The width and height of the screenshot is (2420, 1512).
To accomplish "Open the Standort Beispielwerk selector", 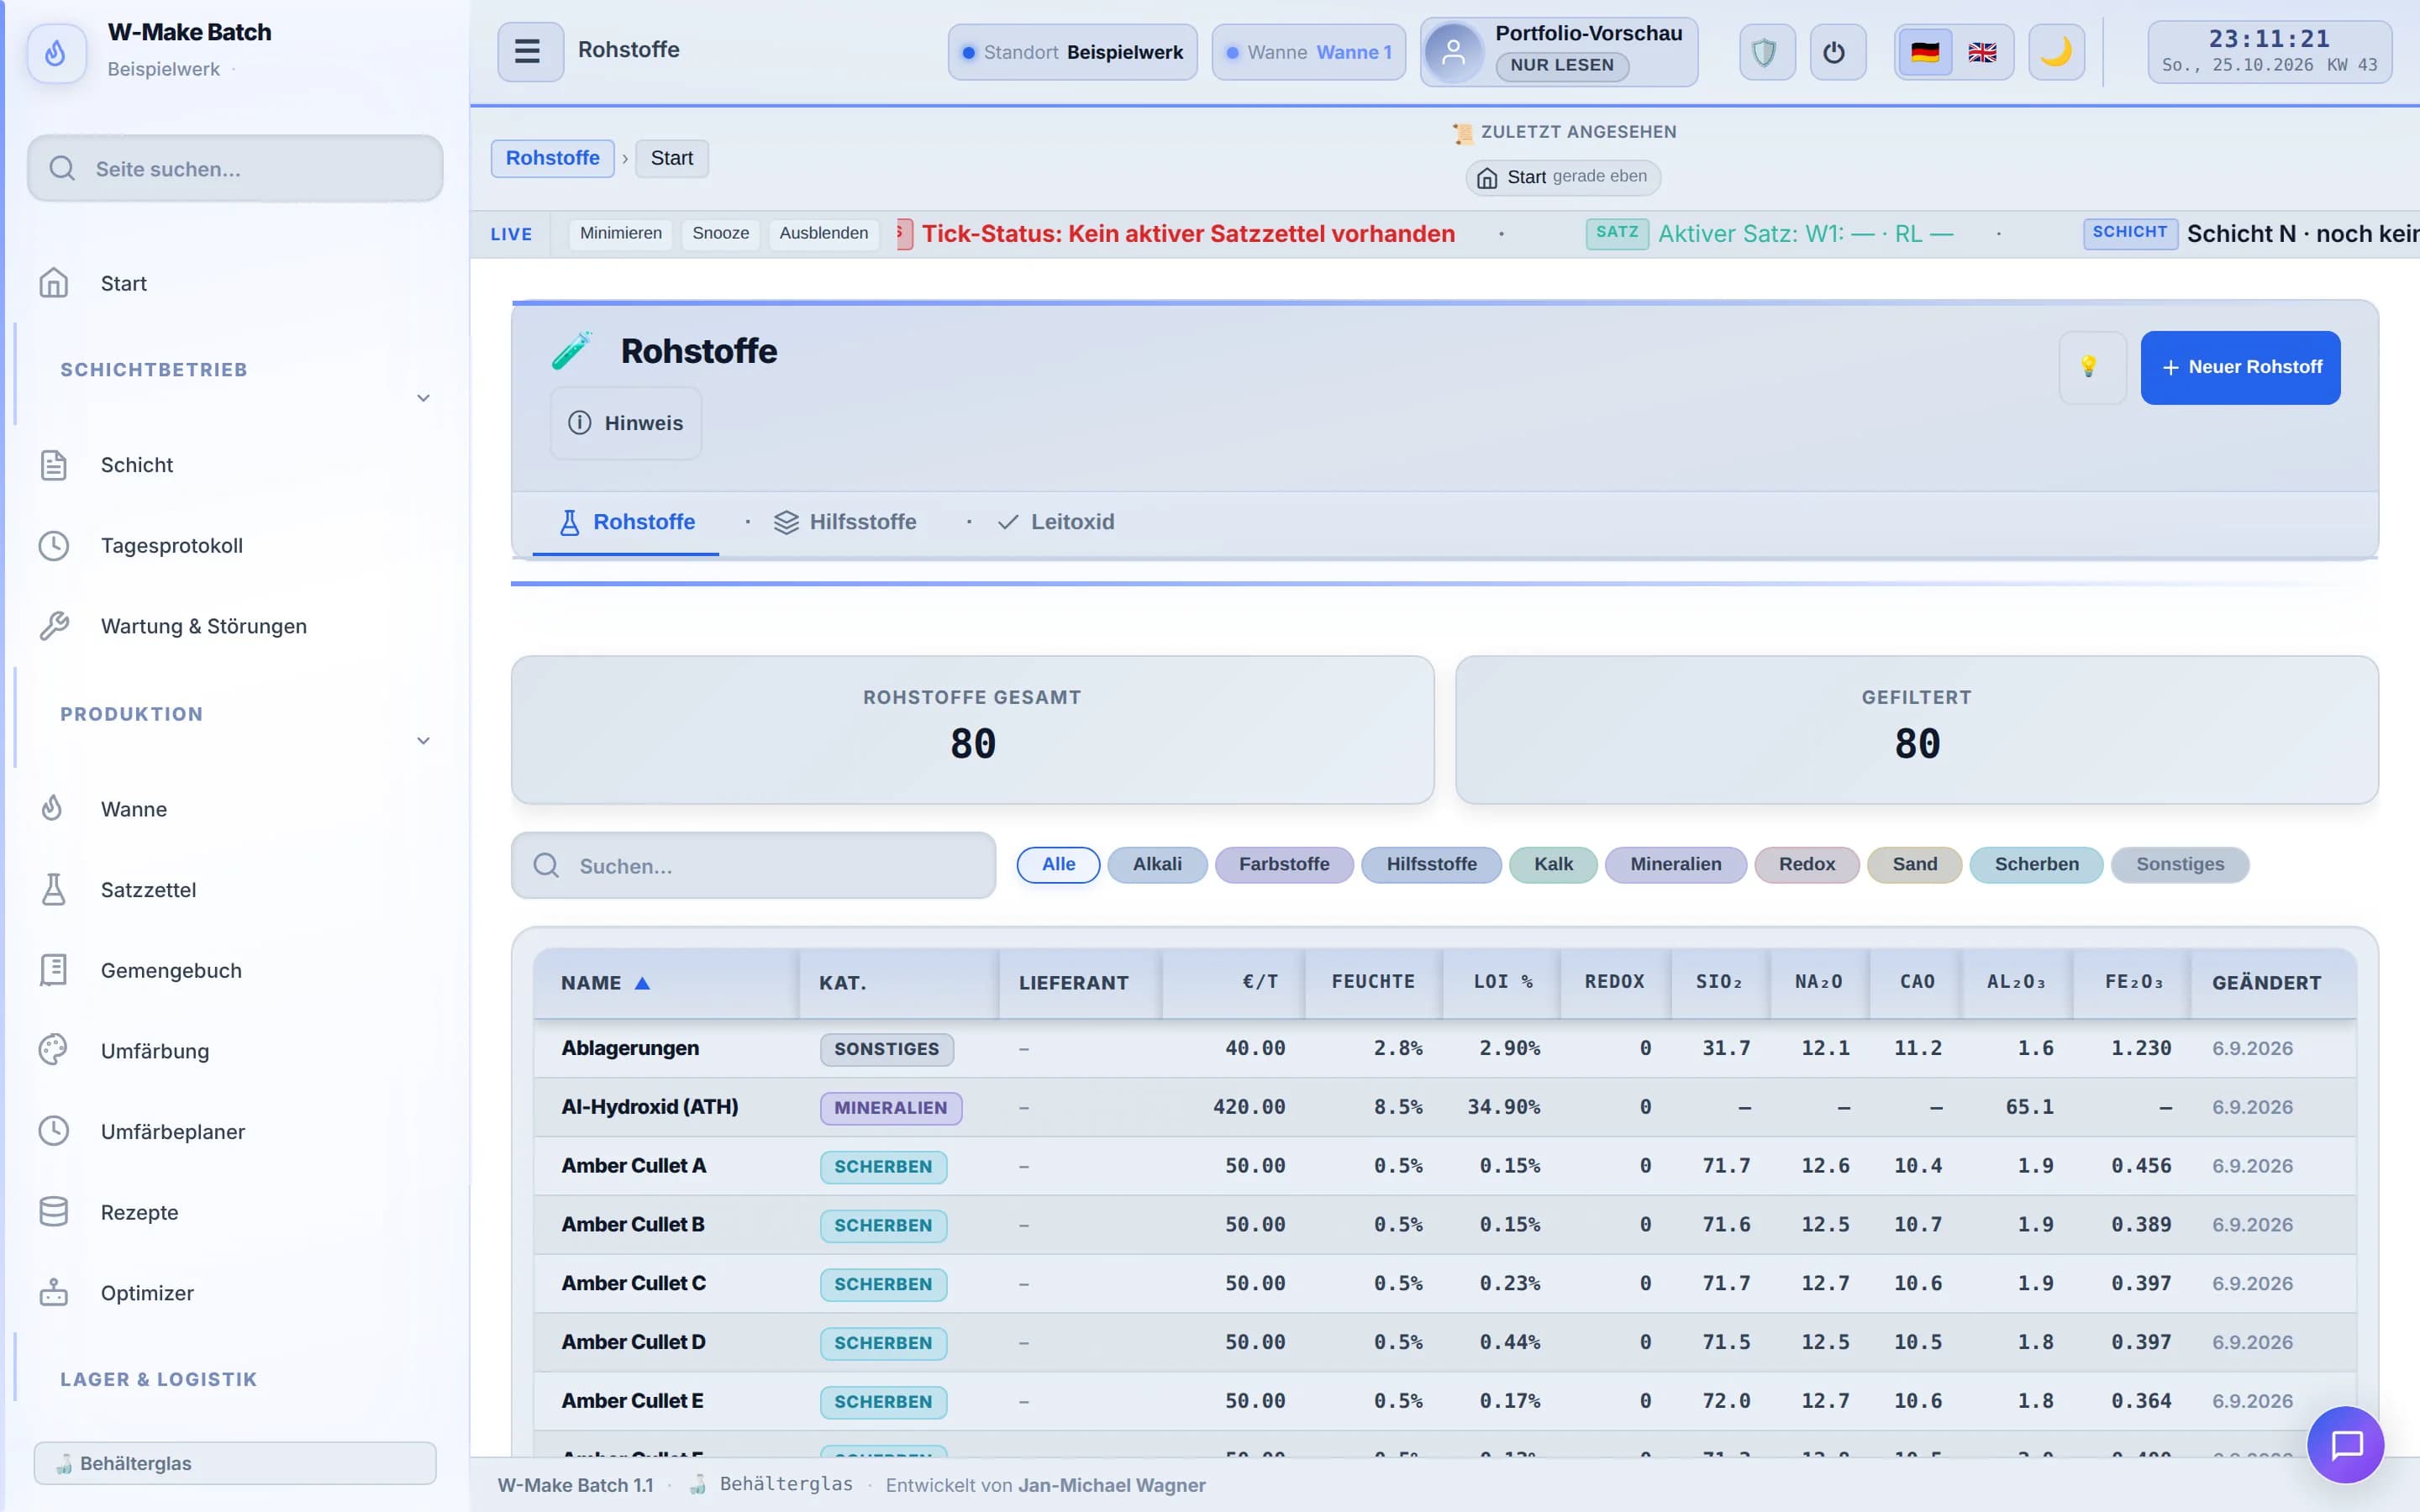I will click(1072, 52).
